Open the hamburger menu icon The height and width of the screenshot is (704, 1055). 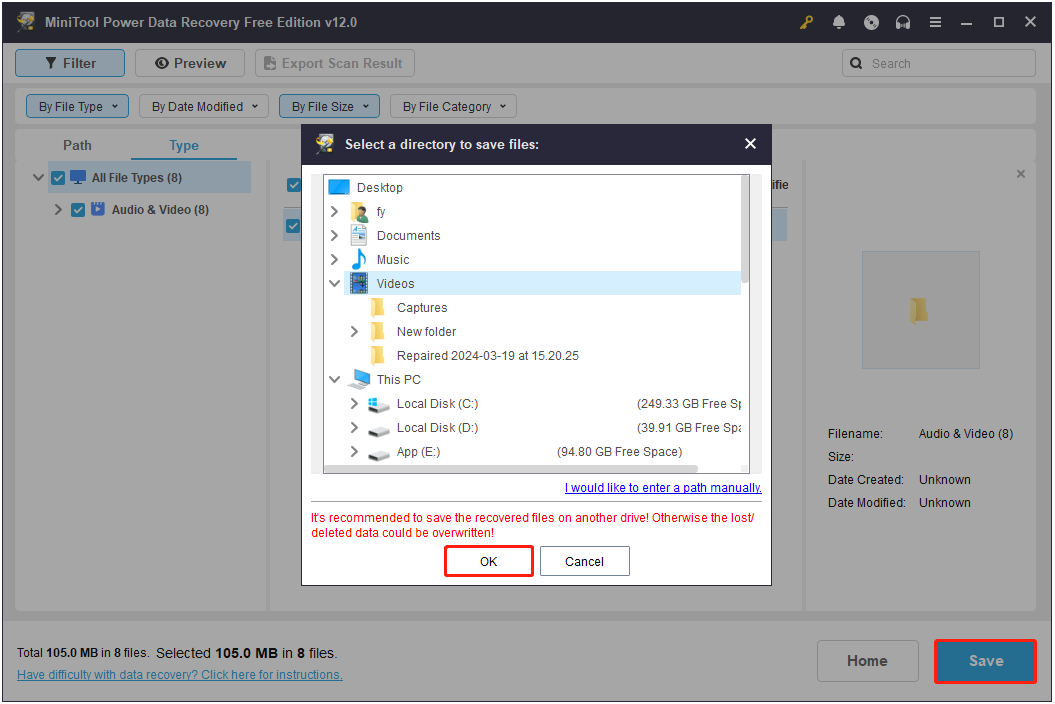tap(935, 22)
